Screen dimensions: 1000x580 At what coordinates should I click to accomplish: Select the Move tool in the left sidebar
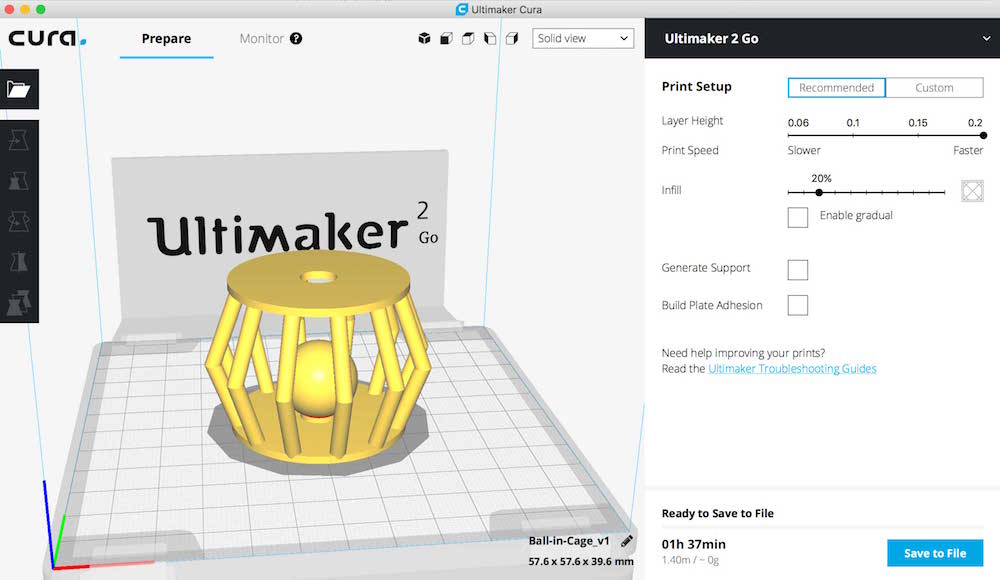coord(18,140)
